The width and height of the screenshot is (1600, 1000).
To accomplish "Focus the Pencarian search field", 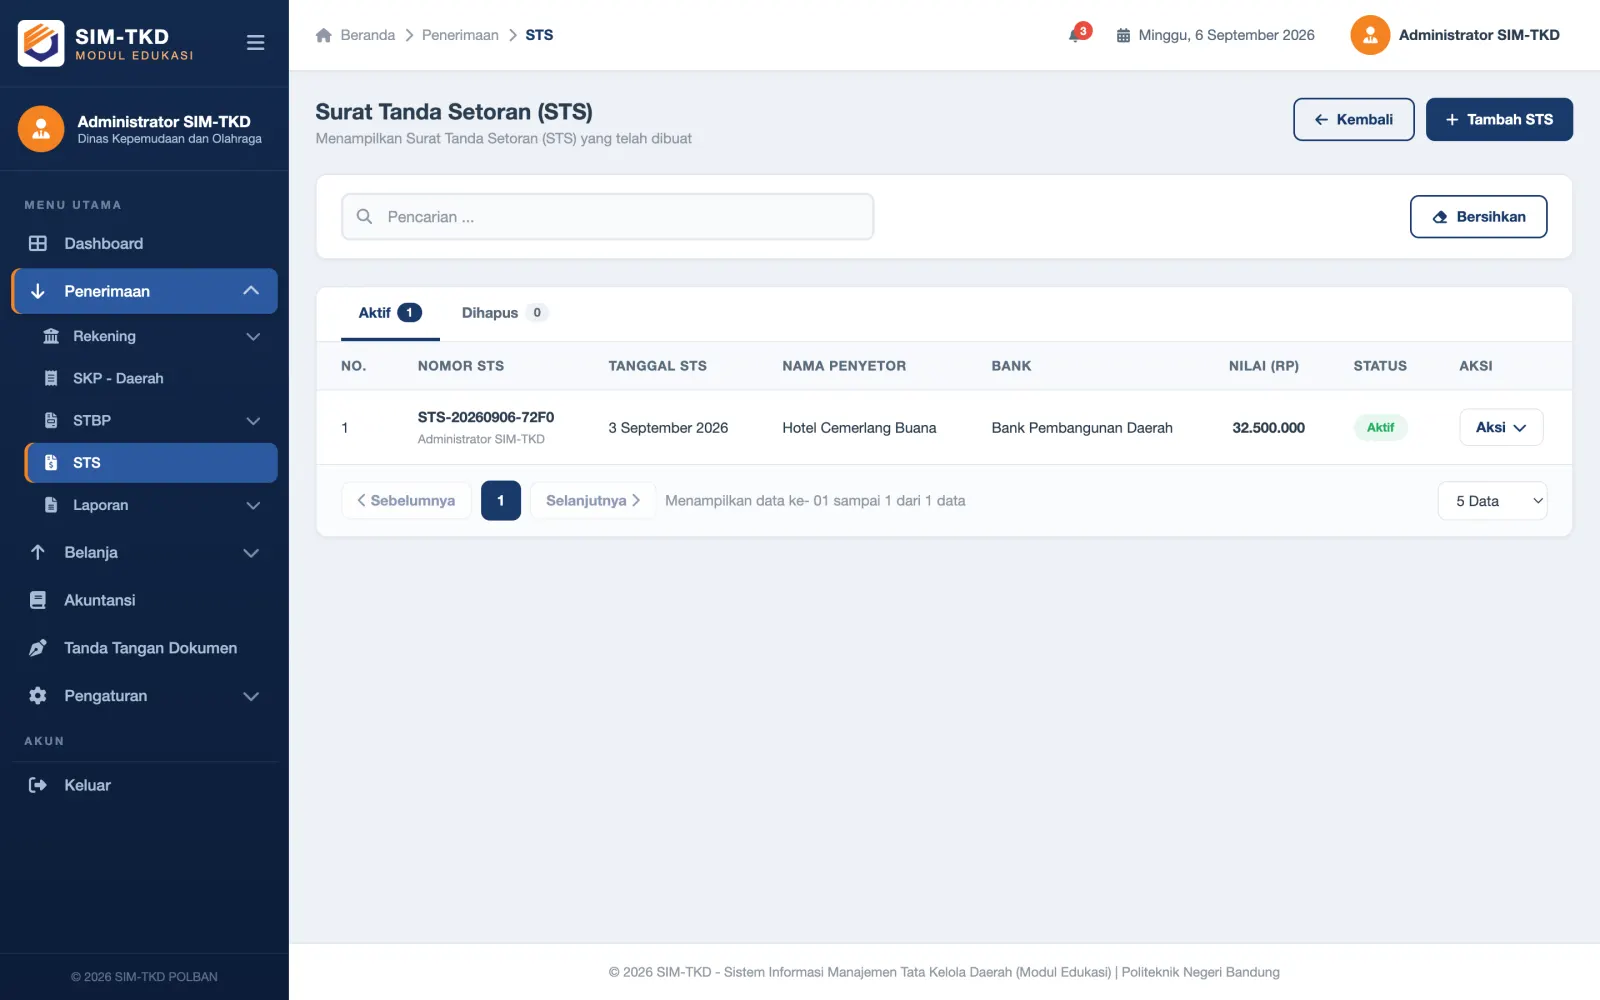I will click(608, 217).
